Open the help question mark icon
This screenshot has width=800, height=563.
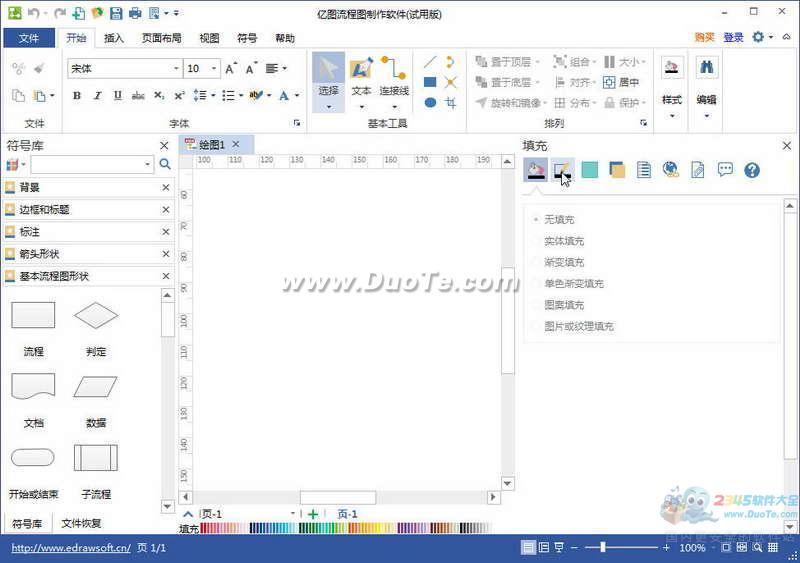coord(752,170)
